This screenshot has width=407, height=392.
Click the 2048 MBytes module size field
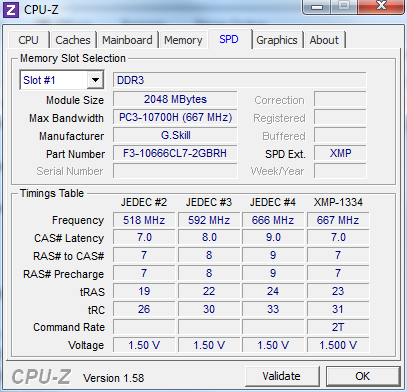click(175, 99)
